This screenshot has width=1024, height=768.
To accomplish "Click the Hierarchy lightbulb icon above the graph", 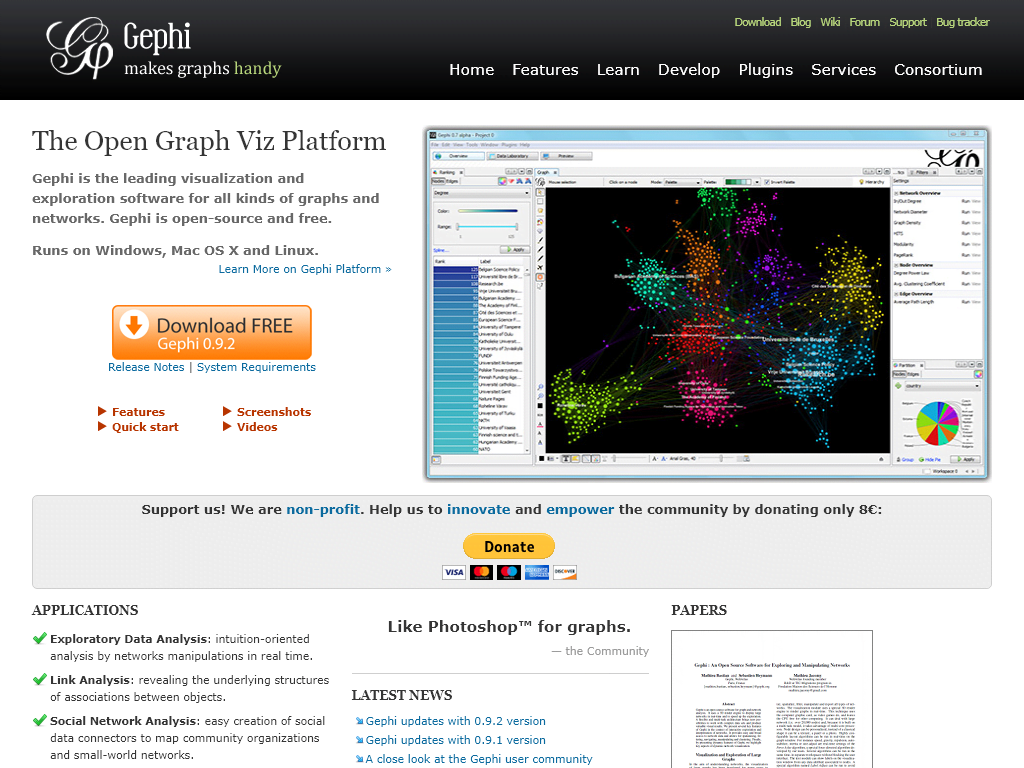I will click(862, 181).
